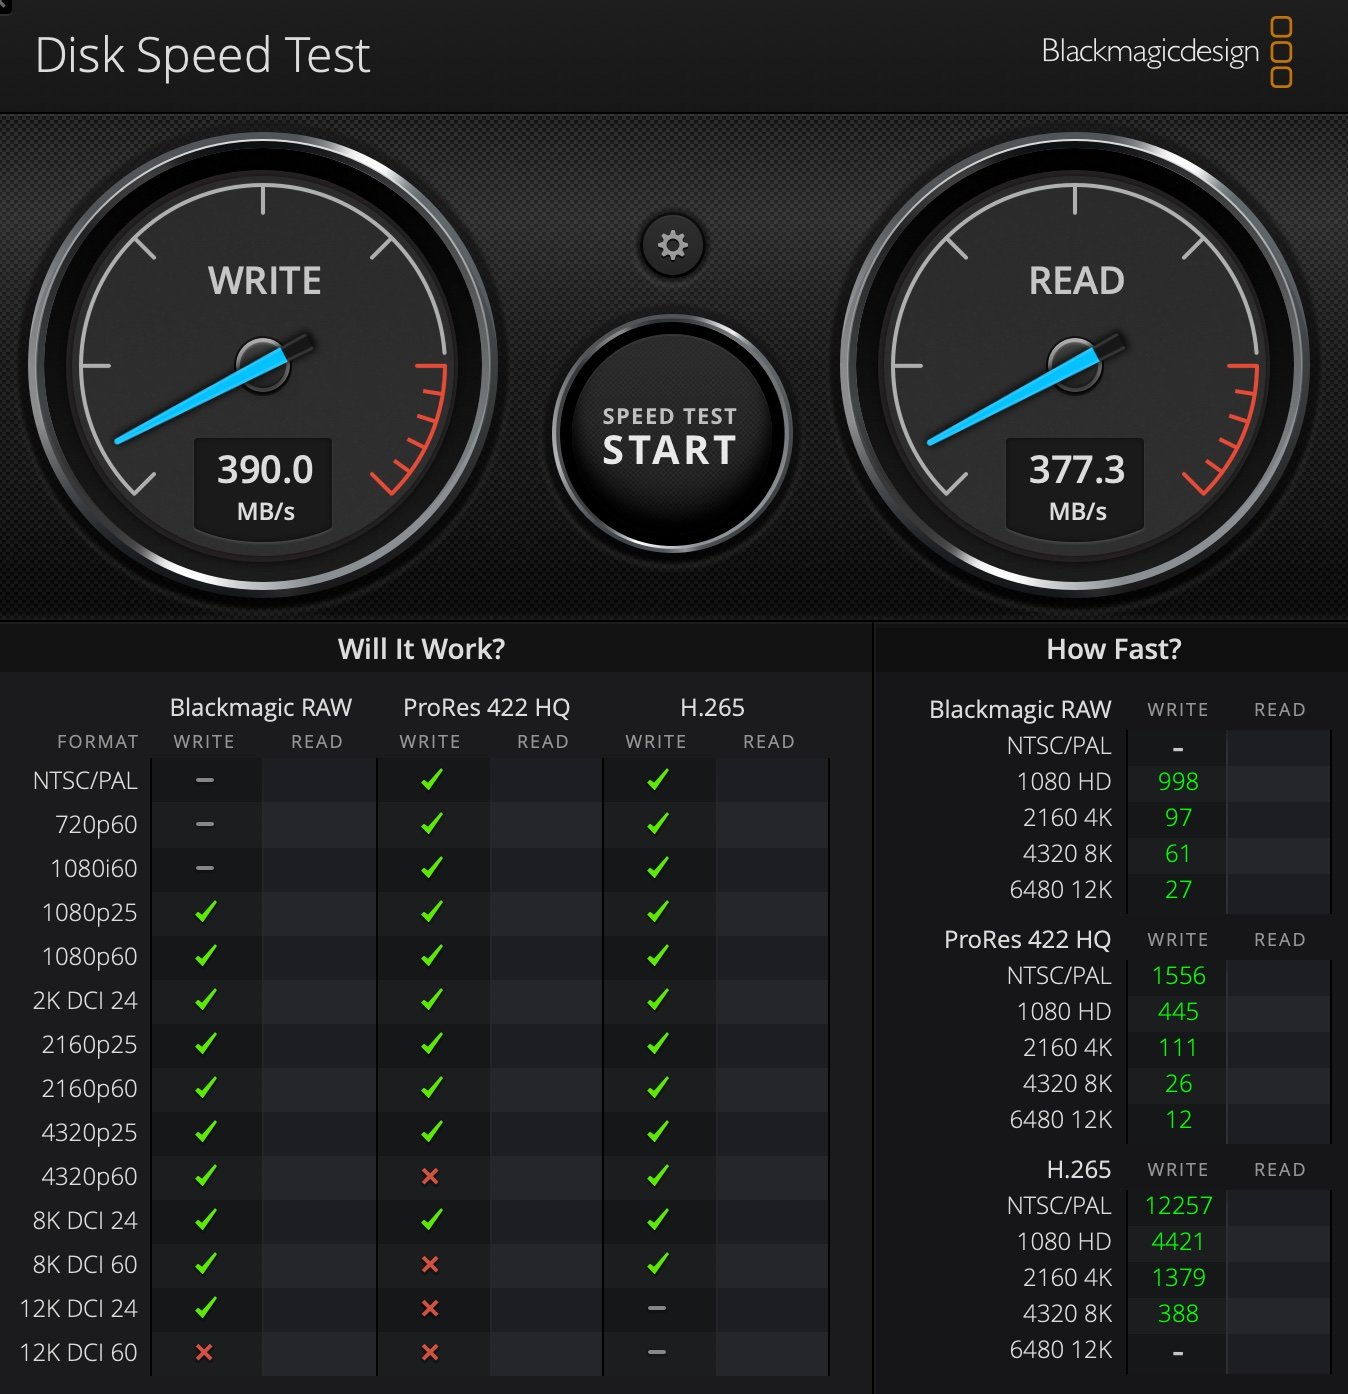
Task: Click the How Fast? heading
Action: click(1114, 649)
